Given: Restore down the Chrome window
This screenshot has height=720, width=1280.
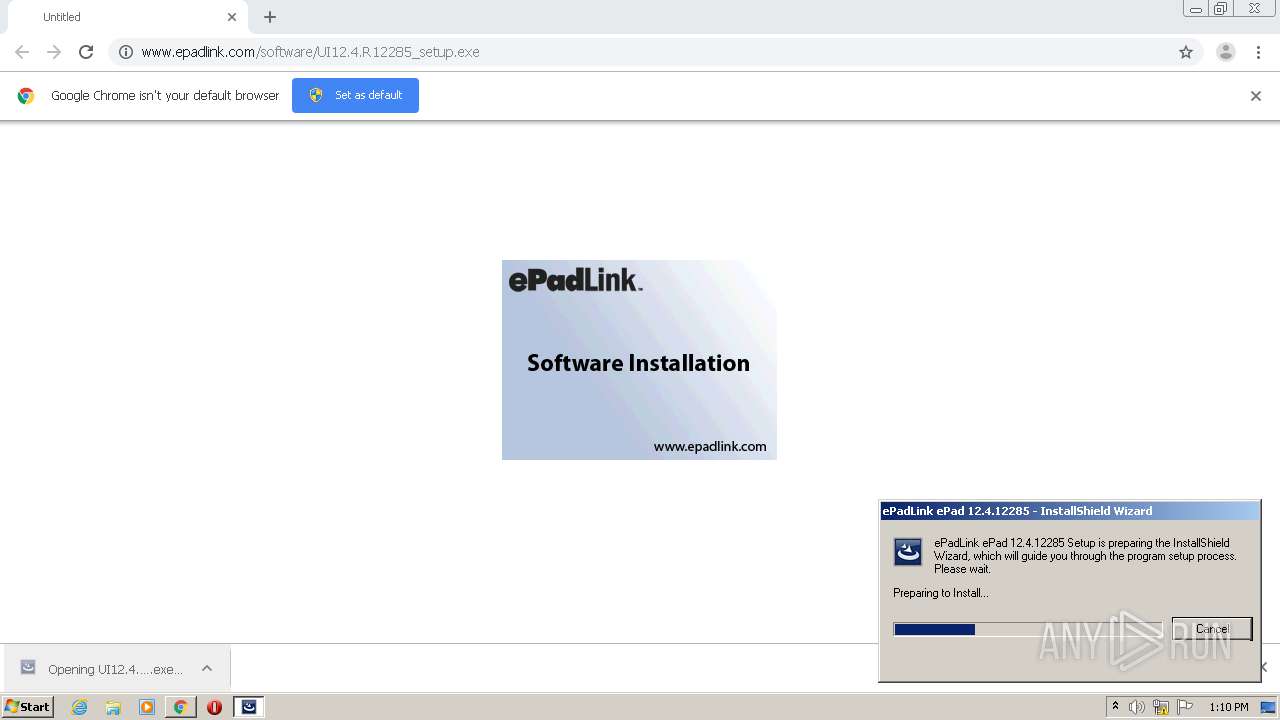Looking at the screenshot, I should click(x=1221, y=9).
